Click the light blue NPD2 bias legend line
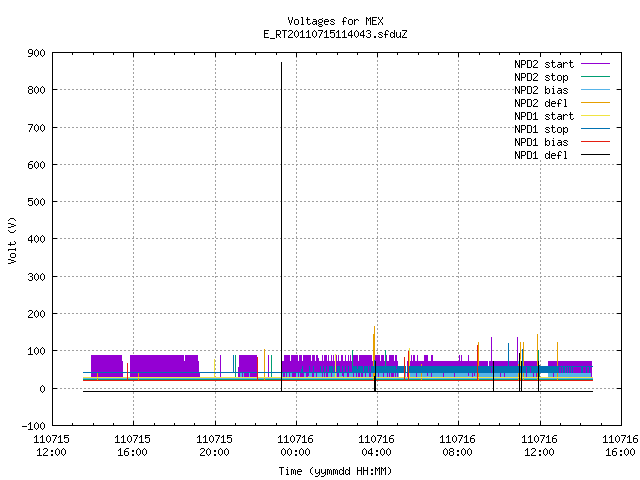 coord(596,89)
